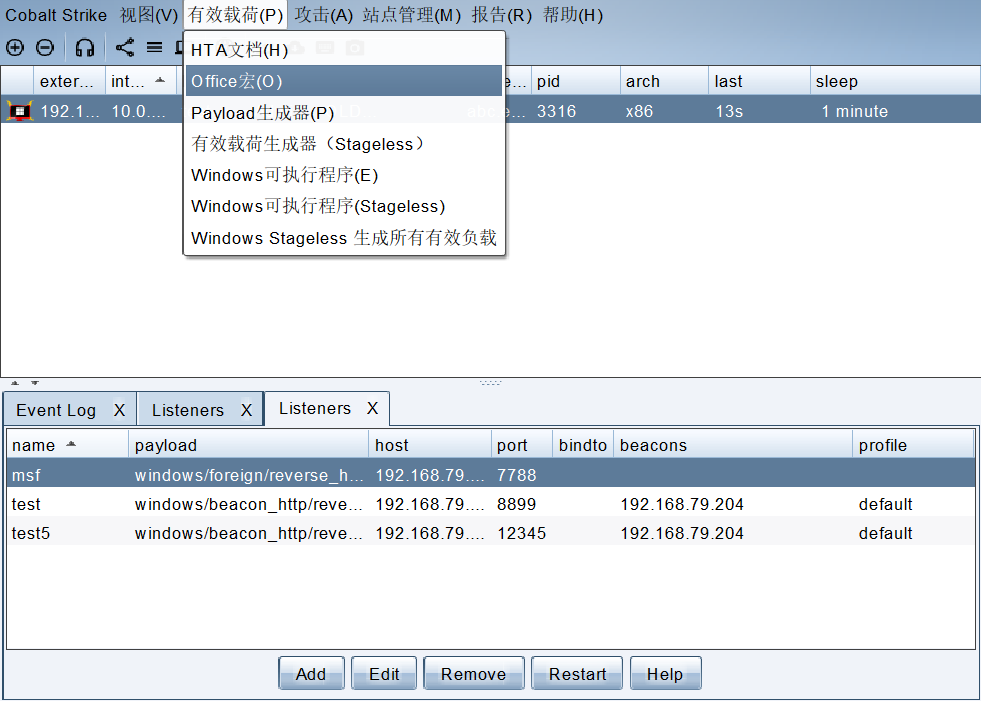981x701 pixels.
Task: Close the Event Log tab
Action: [119, 411]
